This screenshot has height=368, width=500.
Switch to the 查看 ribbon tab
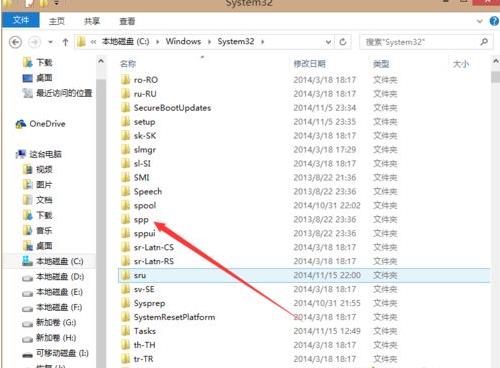click(127, 21)
